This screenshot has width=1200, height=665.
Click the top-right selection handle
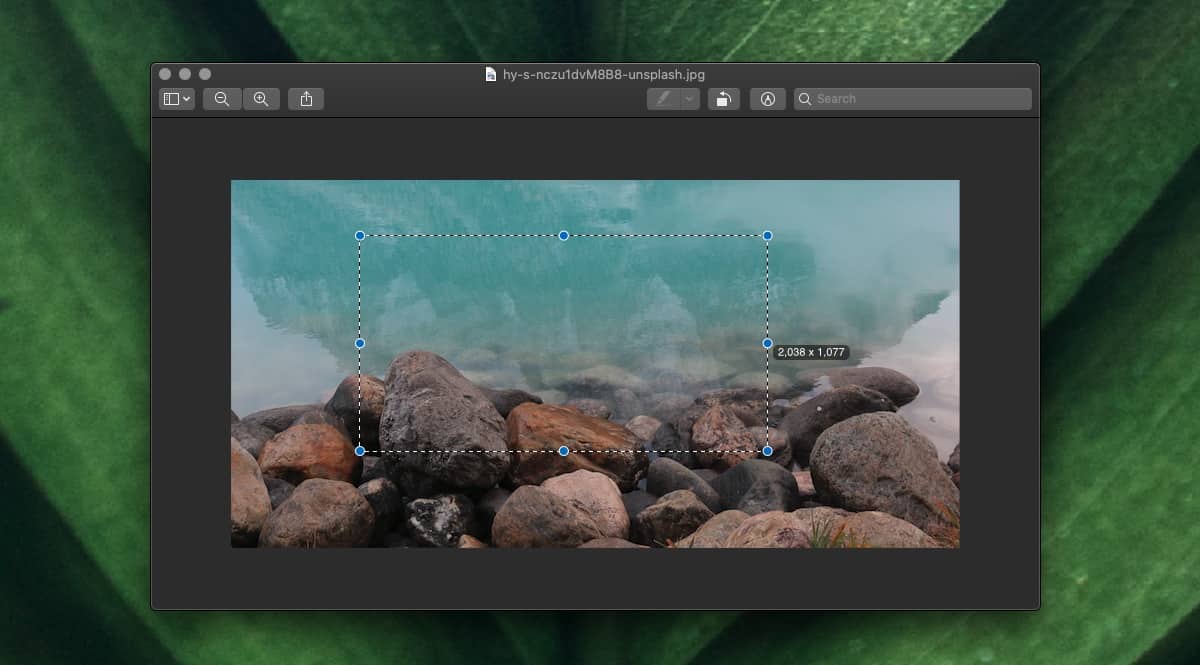(x=768, y=236)
